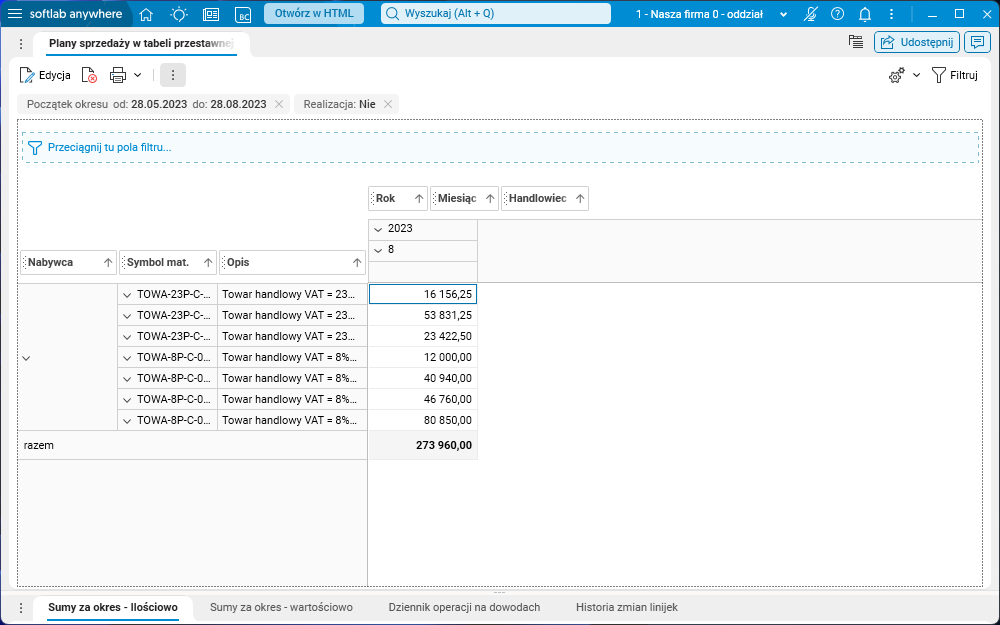Click the BC icon in top bar

pos(242,15)
